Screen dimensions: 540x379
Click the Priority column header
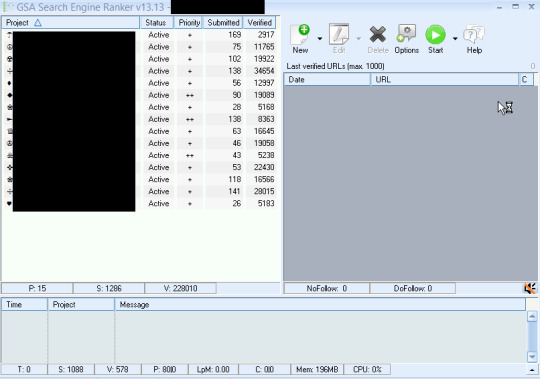point(189,23)
